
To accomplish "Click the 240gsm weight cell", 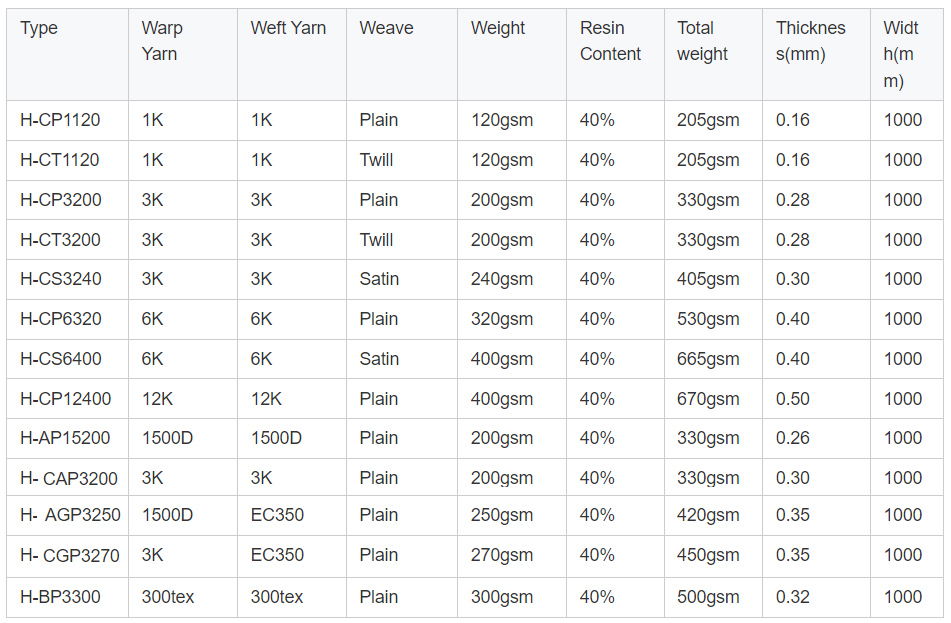I will (502, 279).
